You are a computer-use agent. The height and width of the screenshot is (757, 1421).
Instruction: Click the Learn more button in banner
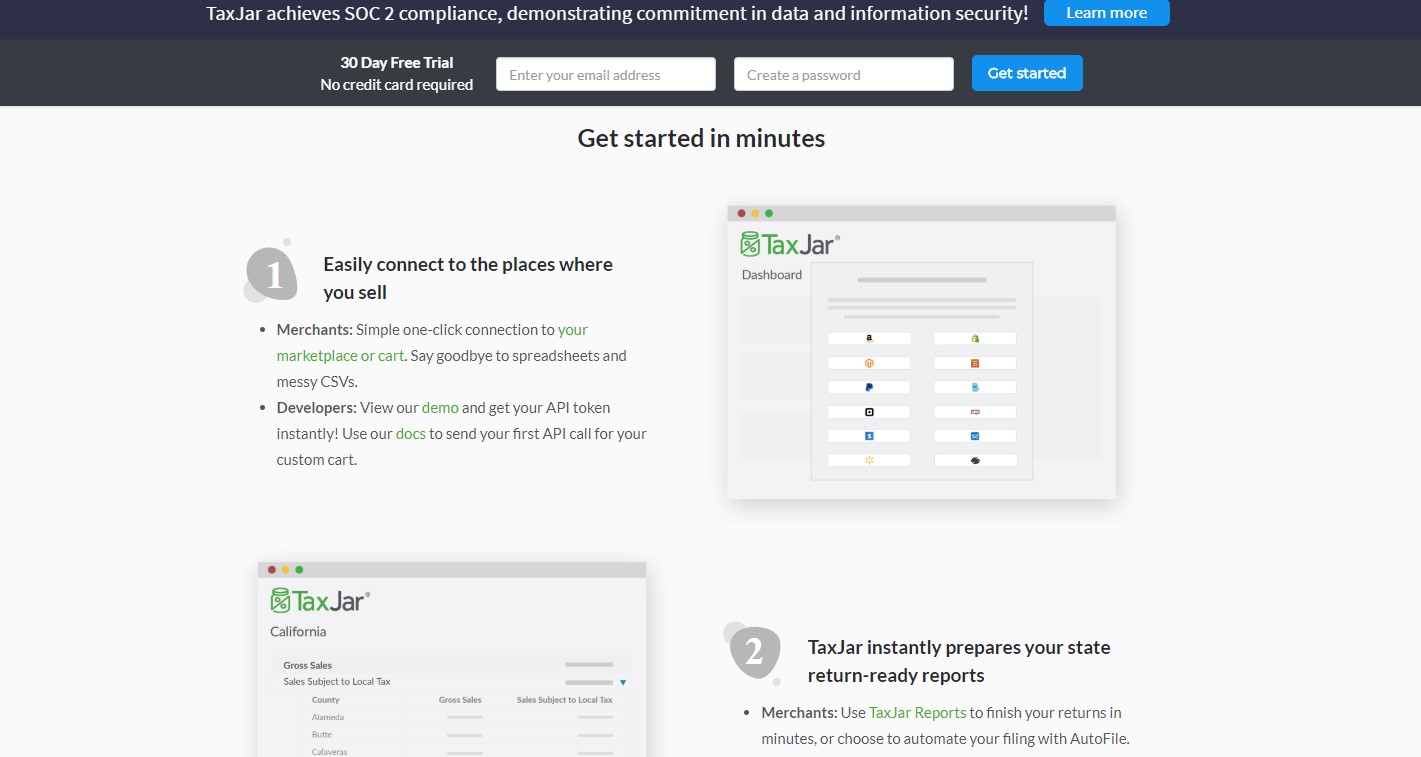pos(1106,13)
